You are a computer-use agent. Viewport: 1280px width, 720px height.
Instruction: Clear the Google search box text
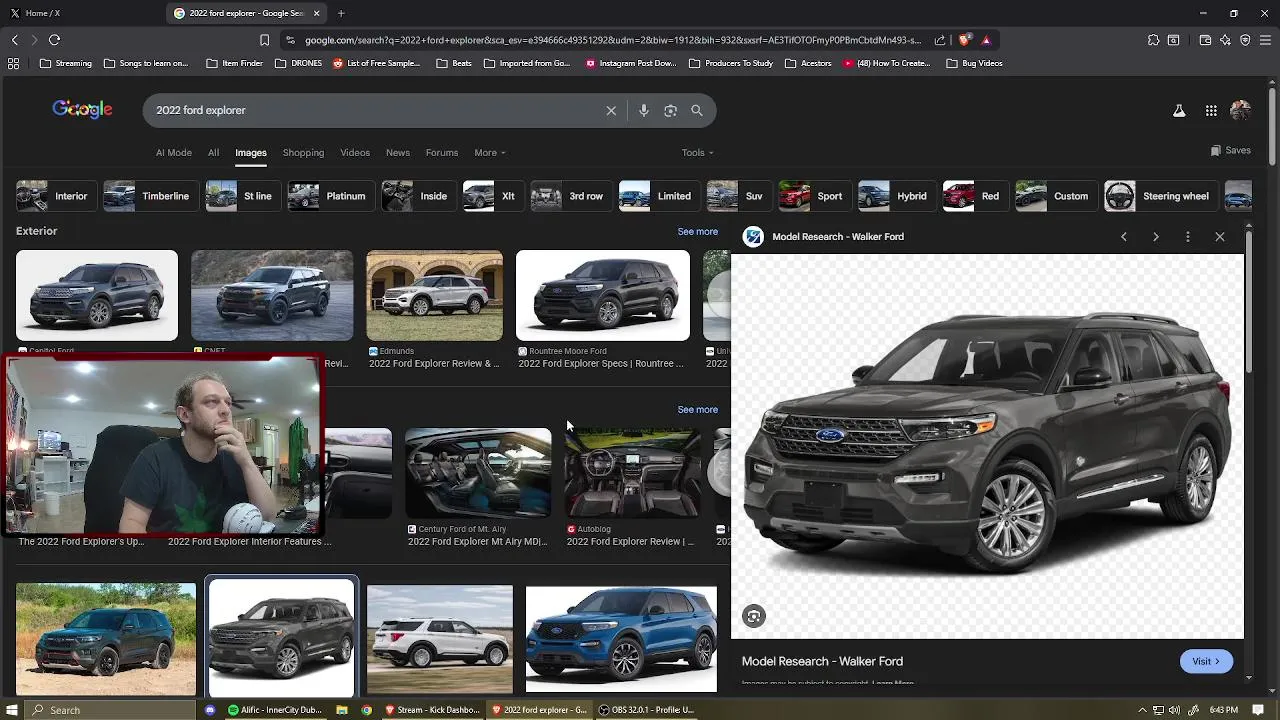coord(611,110)
